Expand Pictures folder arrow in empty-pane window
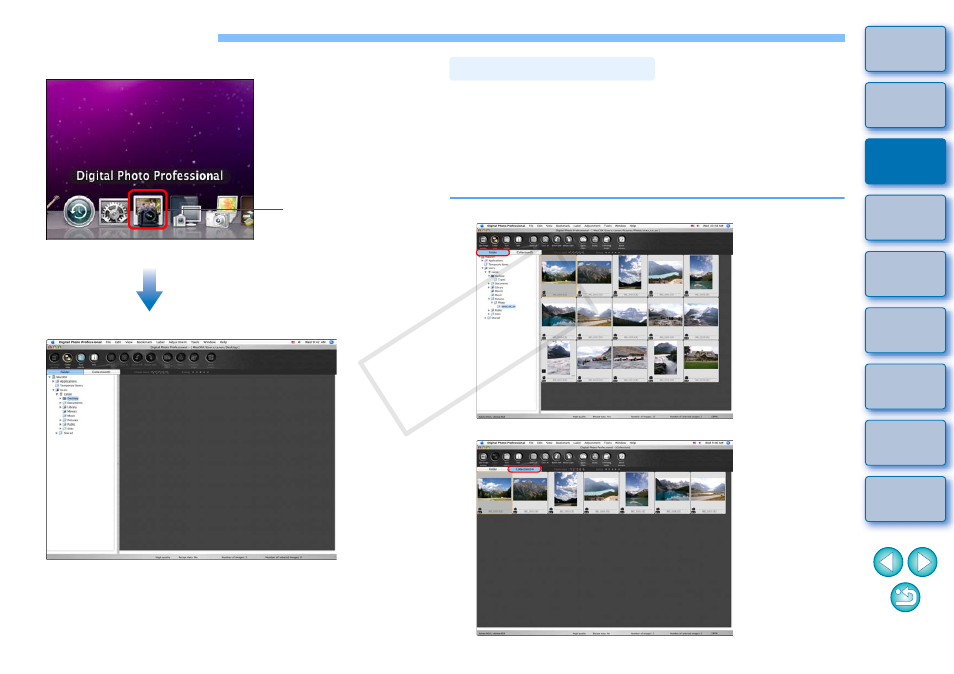This screenshot has height=674, width=954. coord(60,420)
